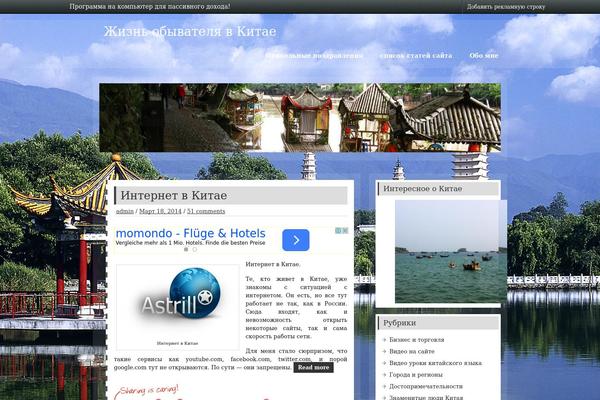Click the 'facebook.com' text in article
This screenshot has width=600, height=400.
[250, 359]
